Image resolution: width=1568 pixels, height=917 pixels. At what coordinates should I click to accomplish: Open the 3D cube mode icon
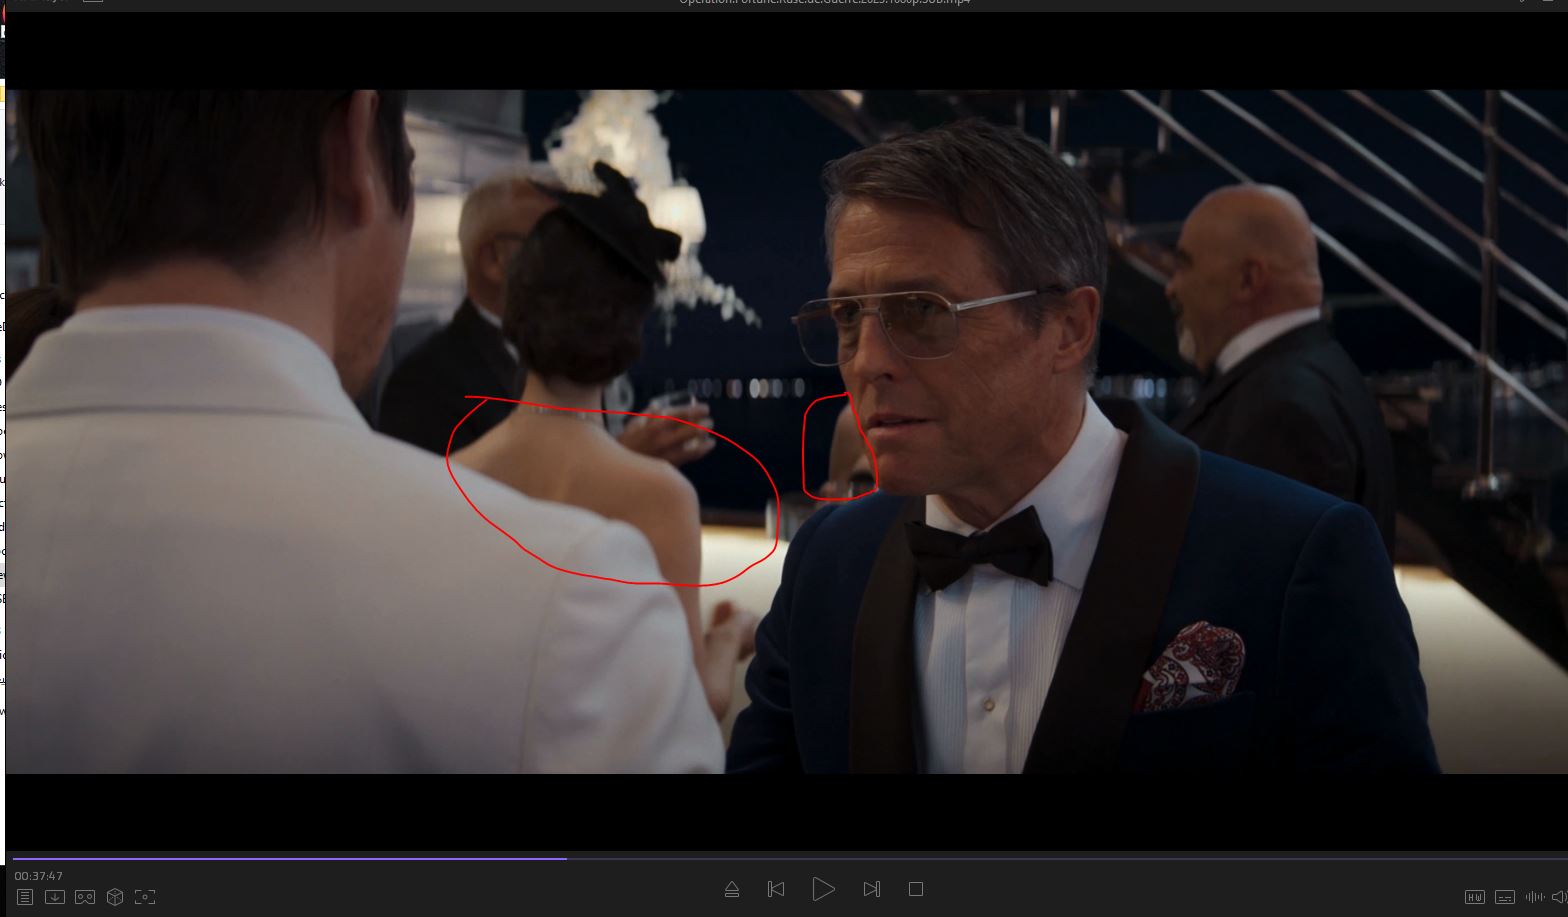(115, 897)
